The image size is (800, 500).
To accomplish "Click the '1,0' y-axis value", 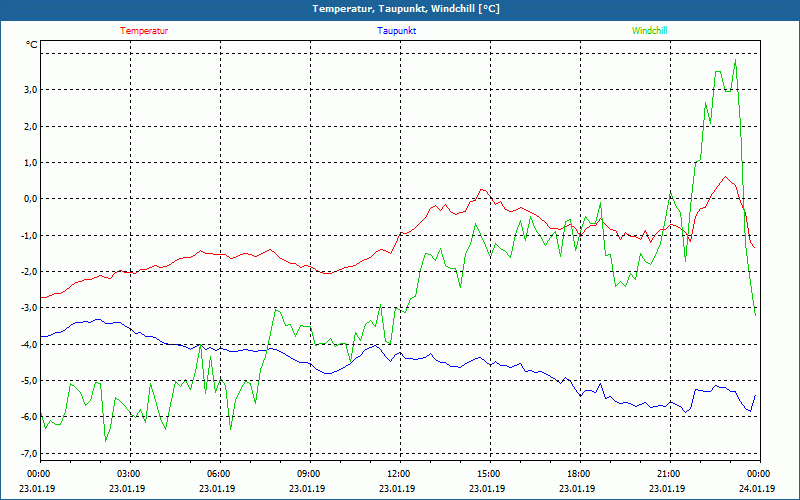I will point(31,163).
